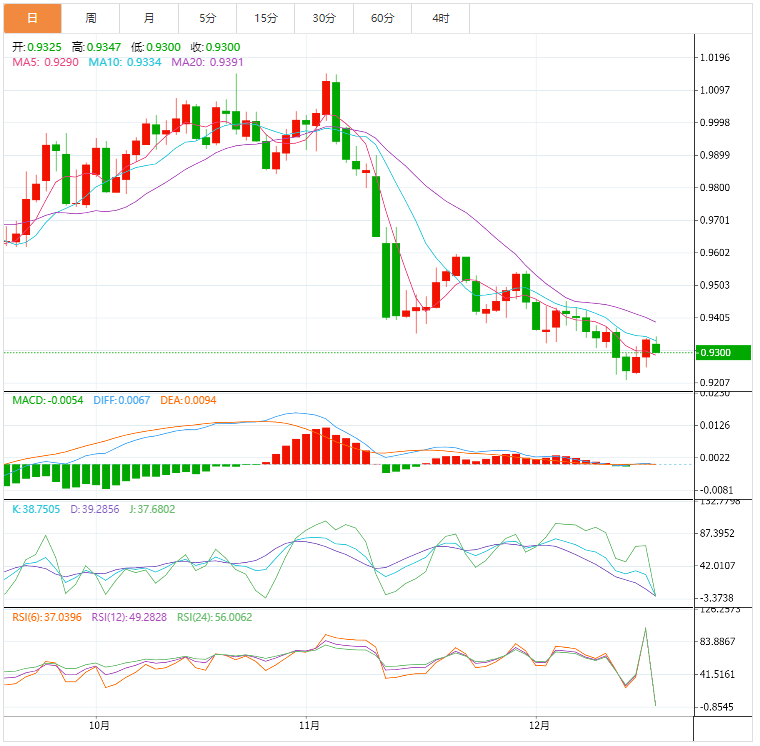Click the MA20 moving average label

[207, 62]
